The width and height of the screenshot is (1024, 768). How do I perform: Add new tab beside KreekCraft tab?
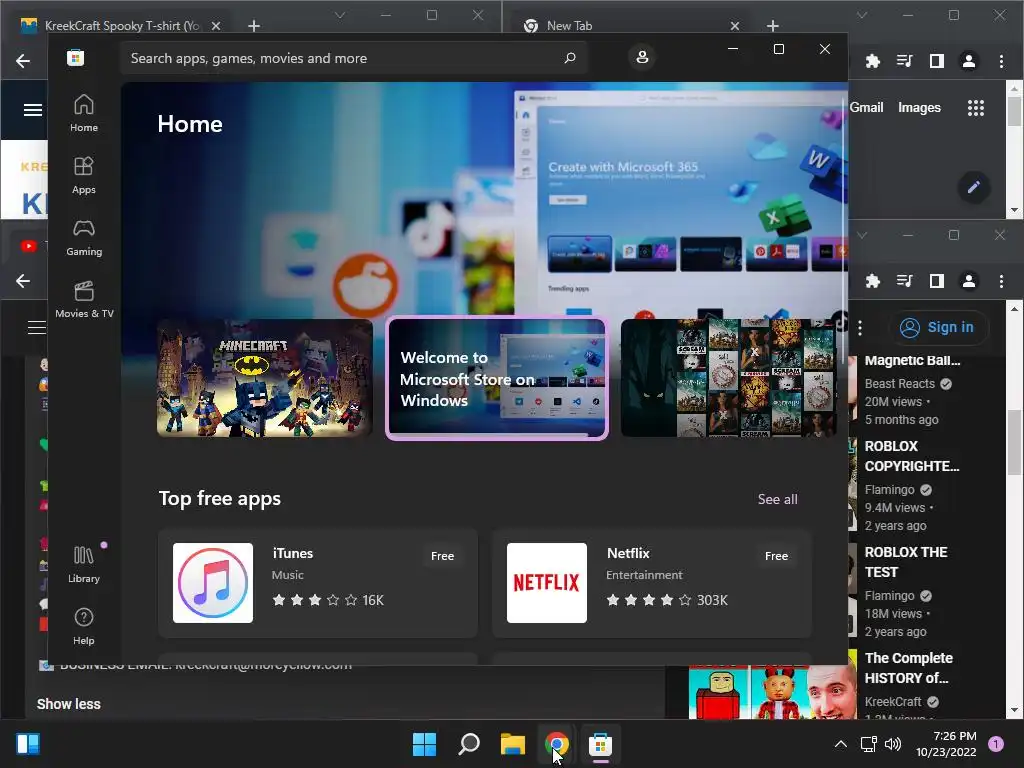(x=254, y=25)
